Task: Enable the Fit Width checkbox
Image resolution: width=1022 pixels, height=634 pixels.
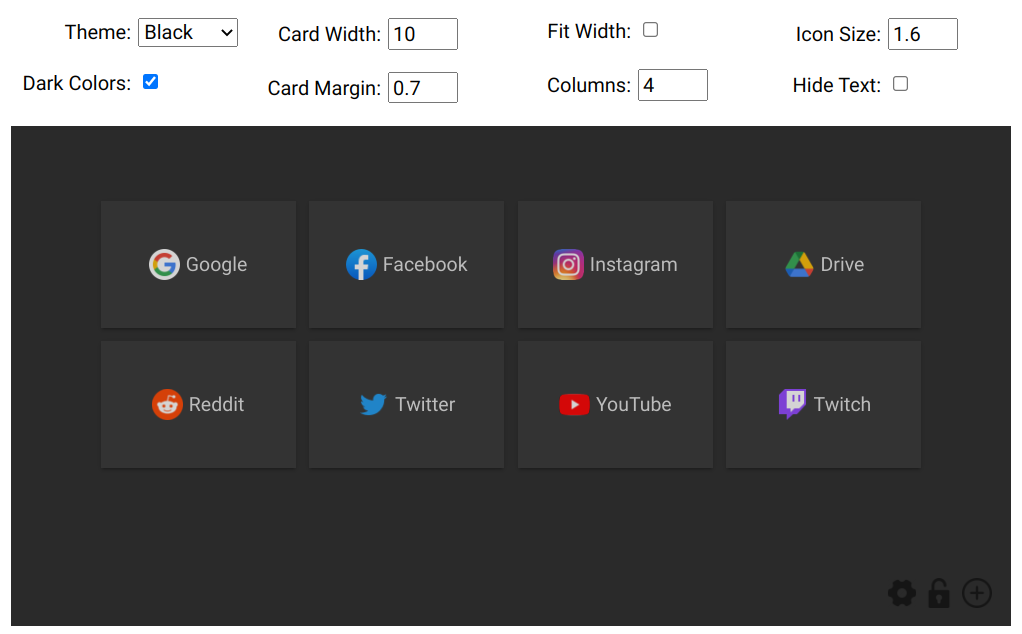Action: pyautogui.click(x=650, y=30)
